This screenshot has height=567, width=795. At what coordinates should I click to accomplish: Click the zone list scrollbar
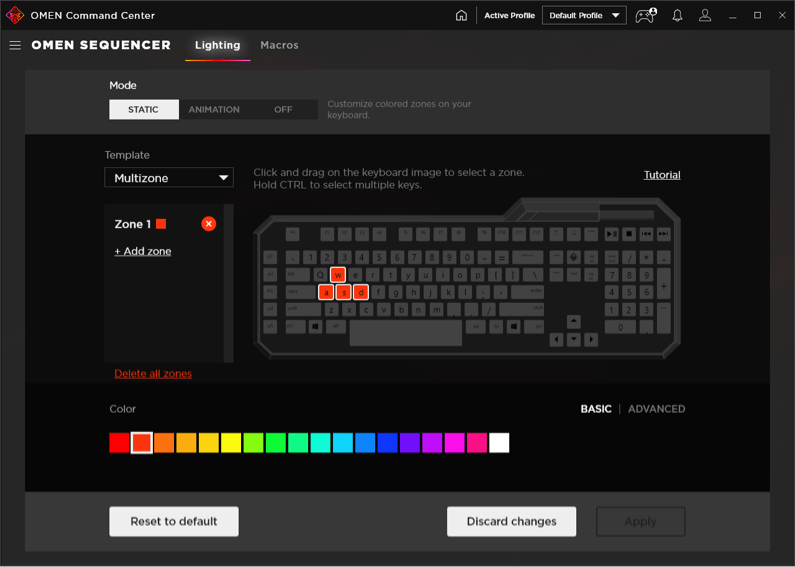click(x=229, y=283)
